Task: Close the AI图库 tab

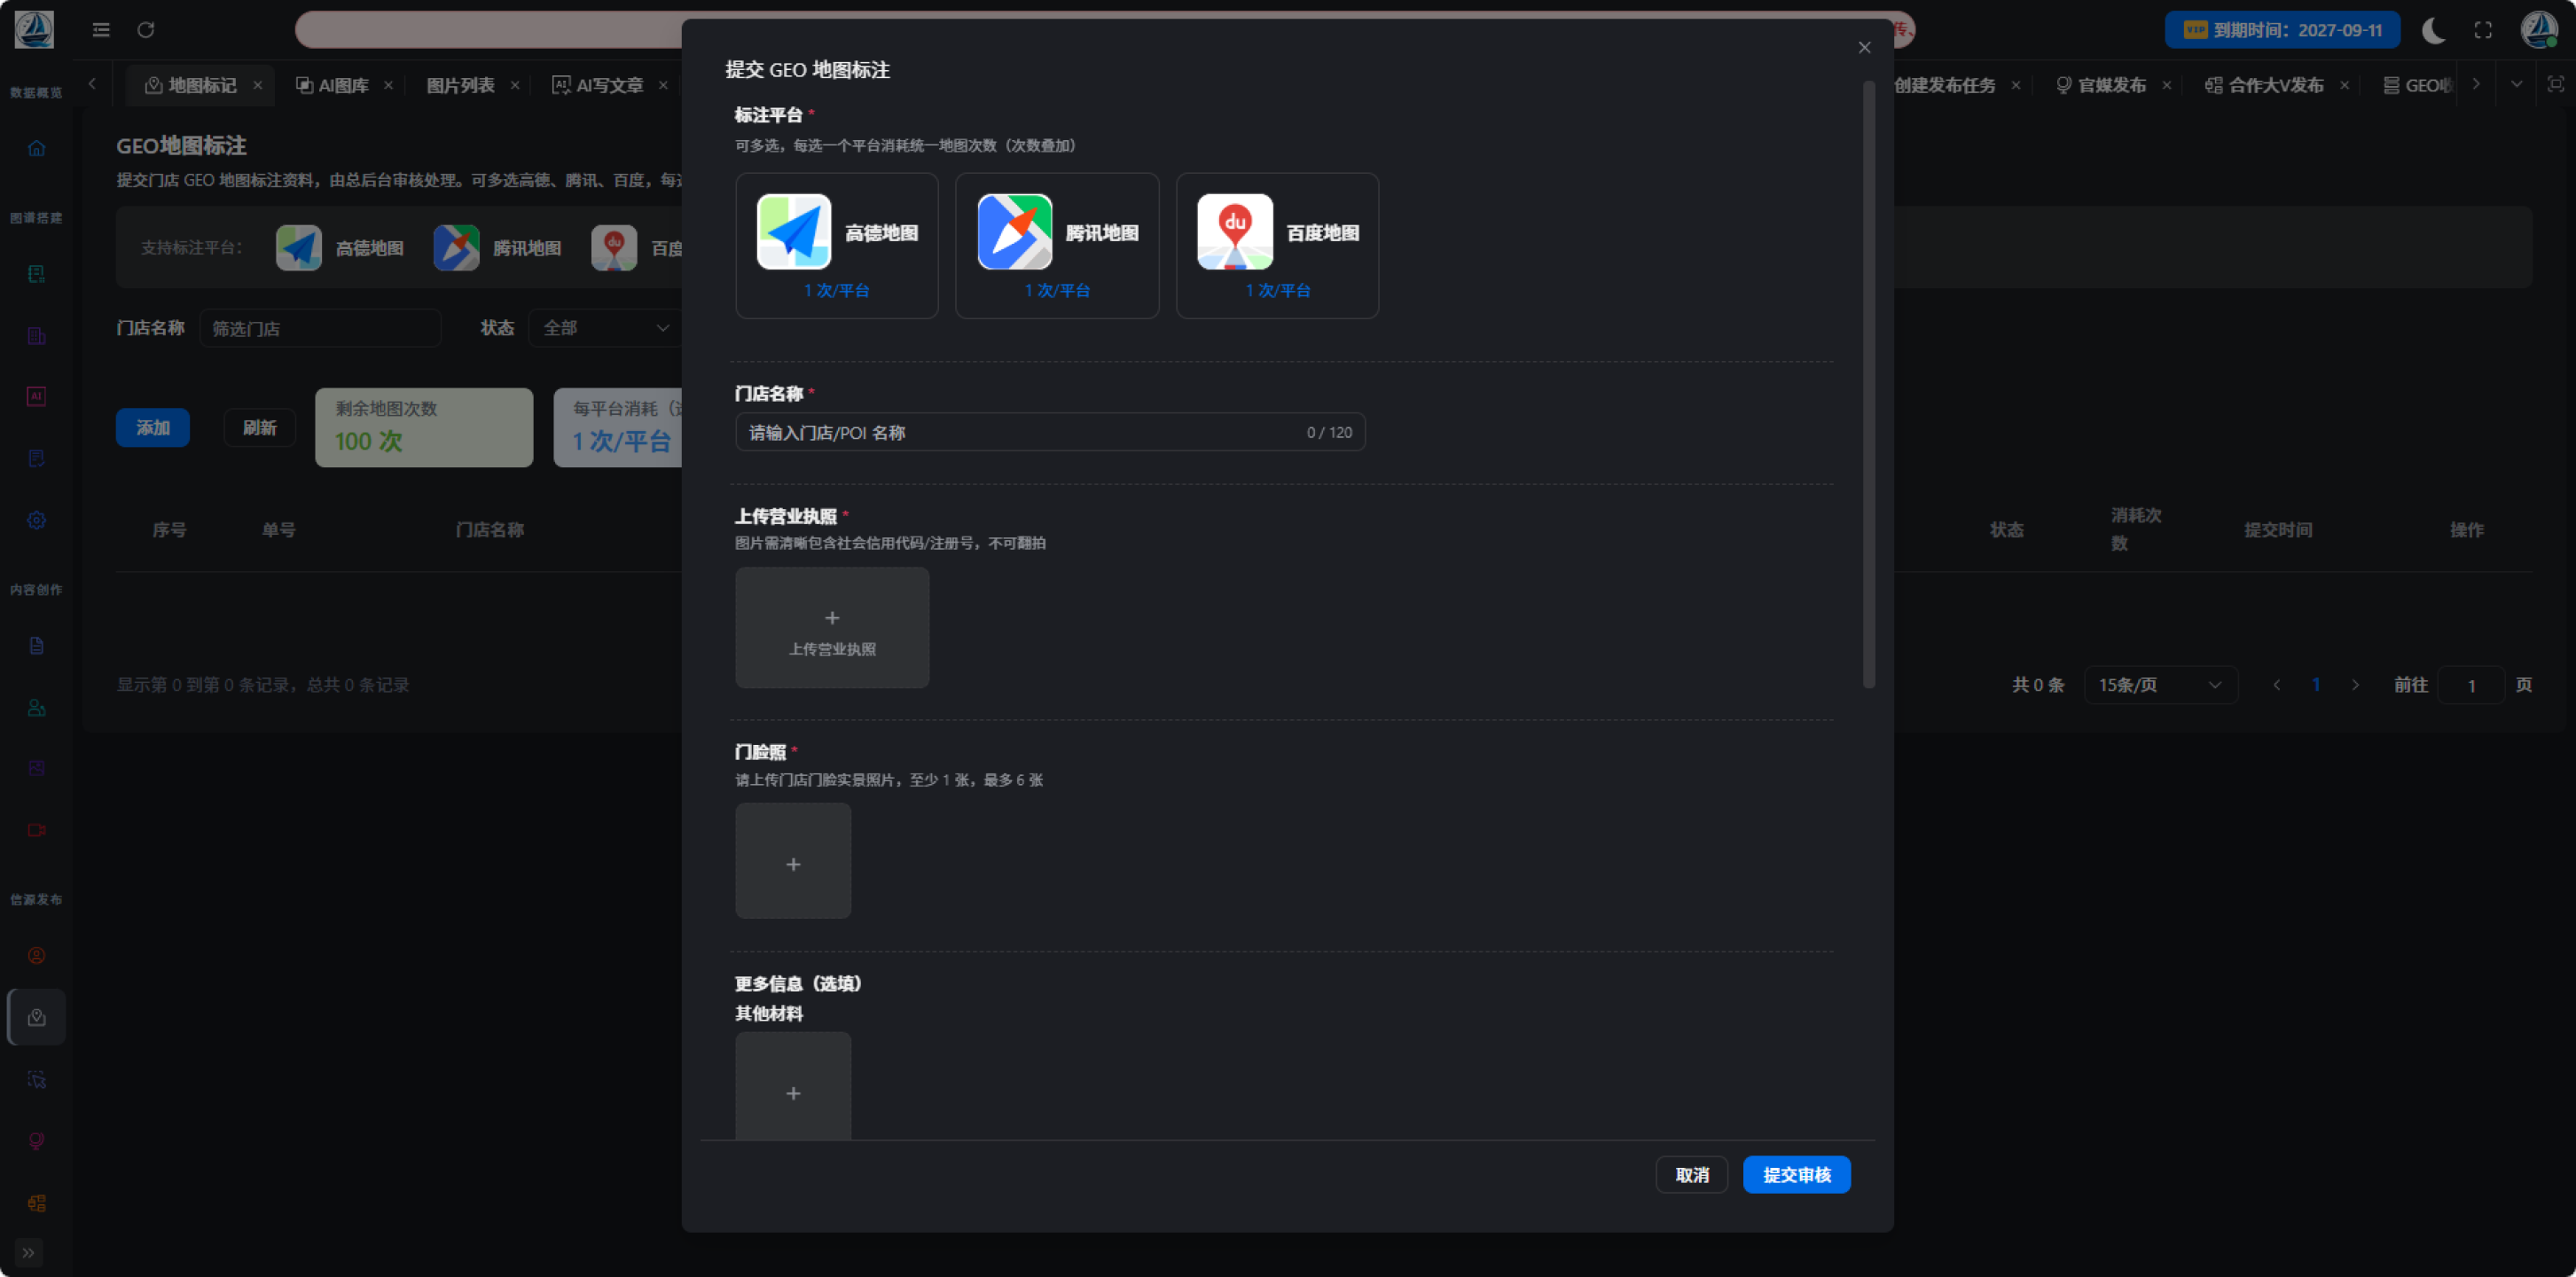Action: tap(388, 85)
